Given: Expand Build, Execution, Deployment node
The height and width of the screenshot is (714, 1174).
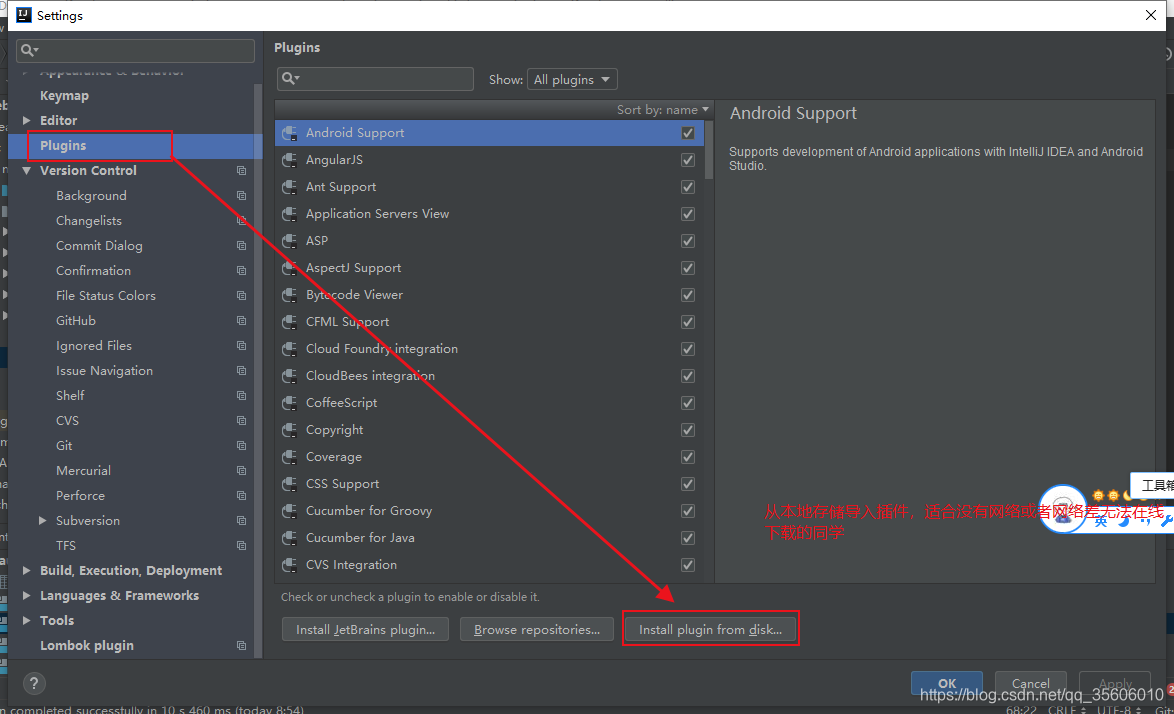Looking at the screenshot, I should 27,570.
